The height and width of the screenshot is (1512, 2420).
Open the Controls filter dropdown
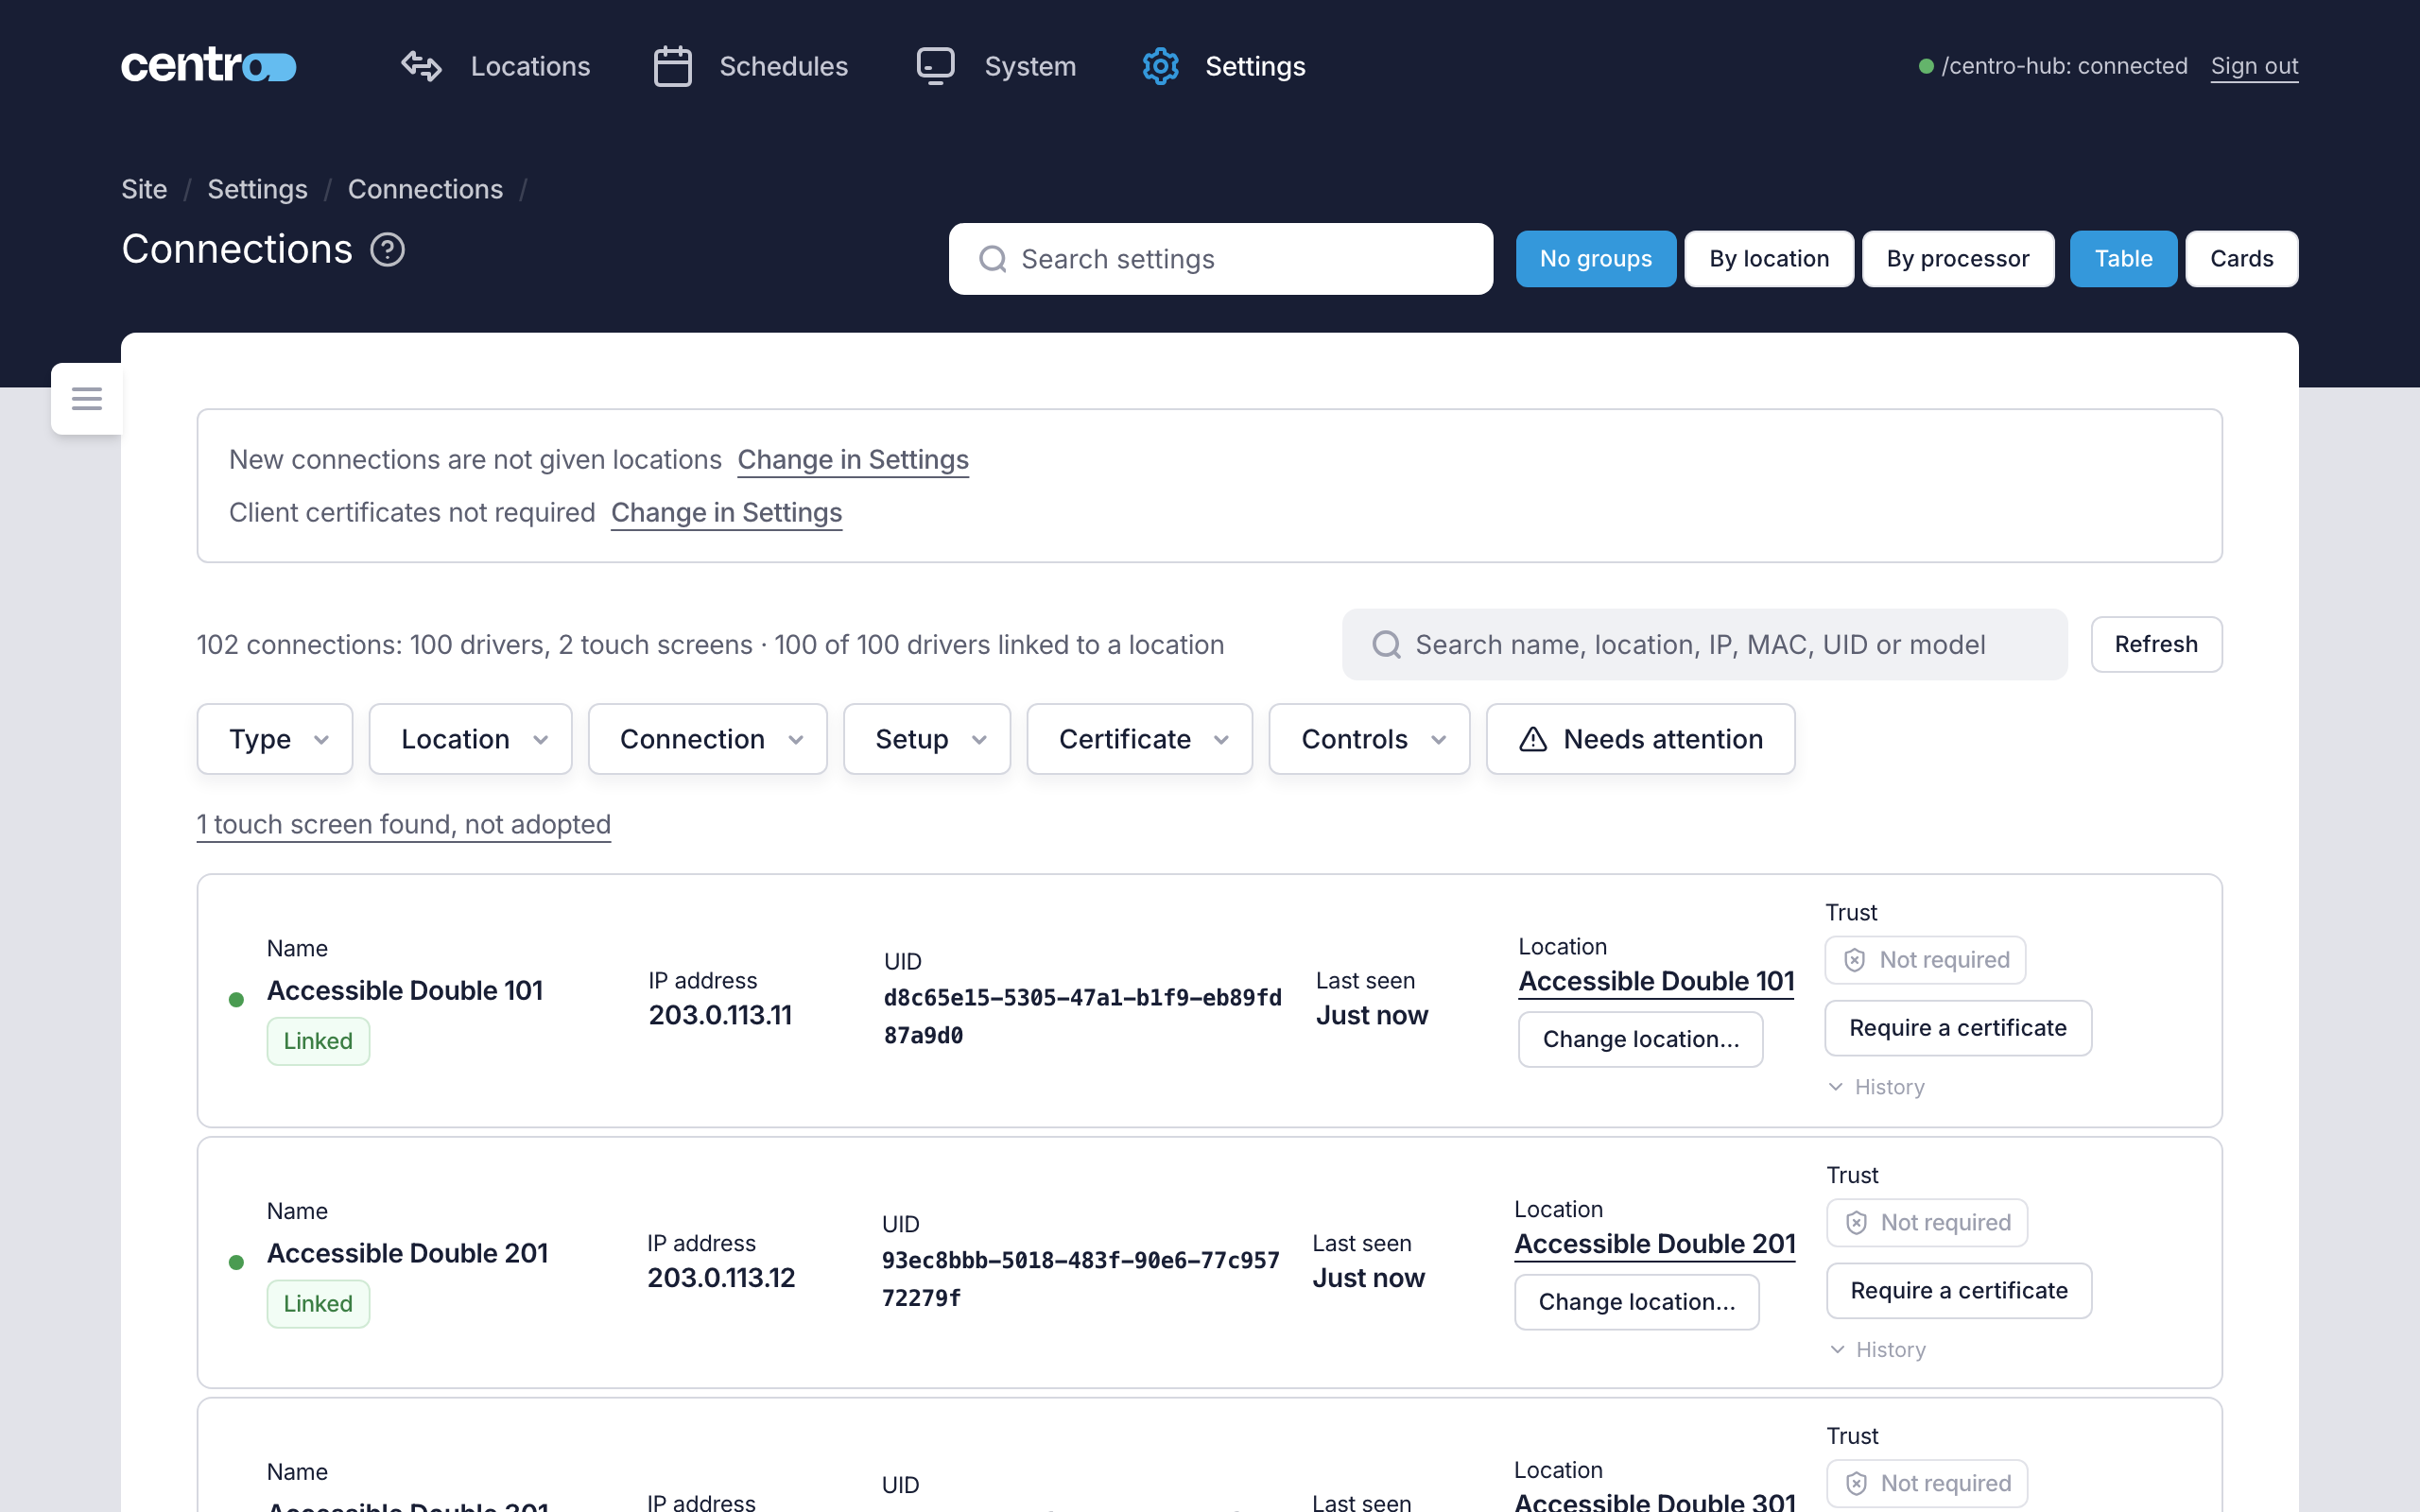click(1369, 739)
